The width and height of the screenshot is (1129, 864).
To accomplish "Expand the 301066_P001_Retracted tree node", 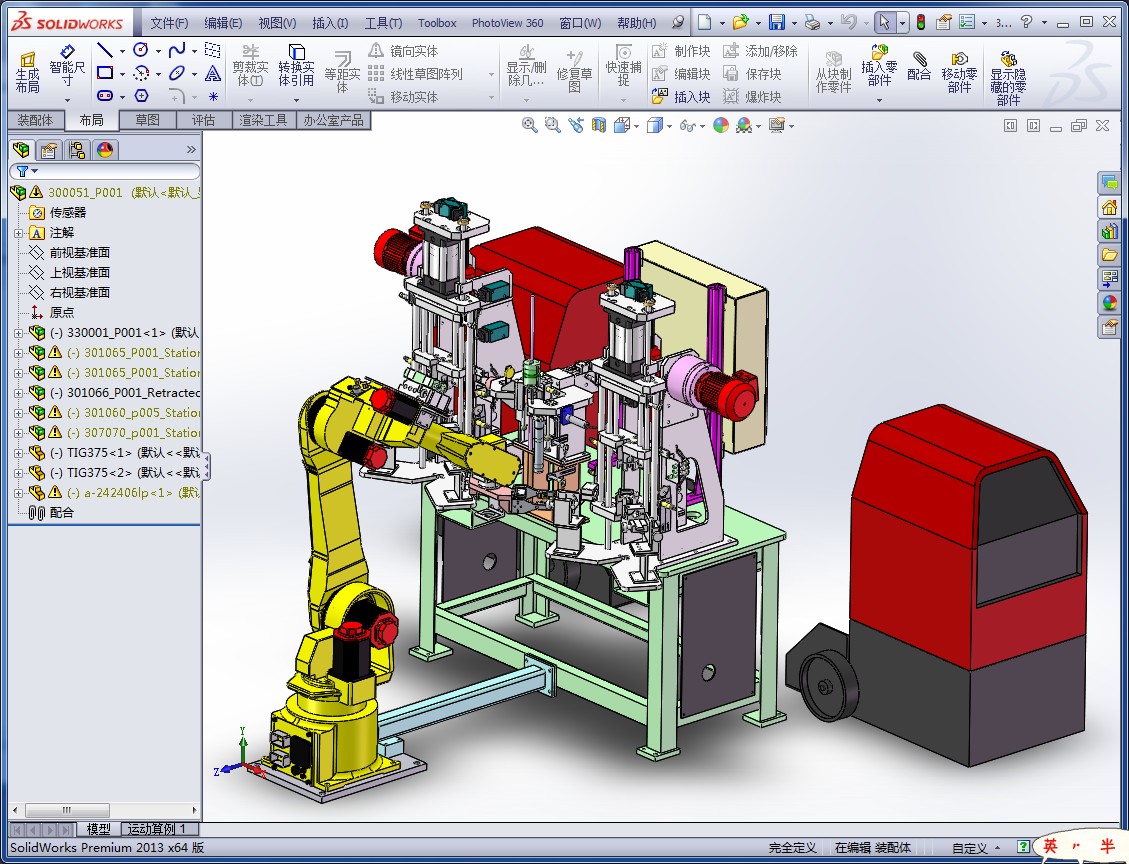I will pos(19,393).
